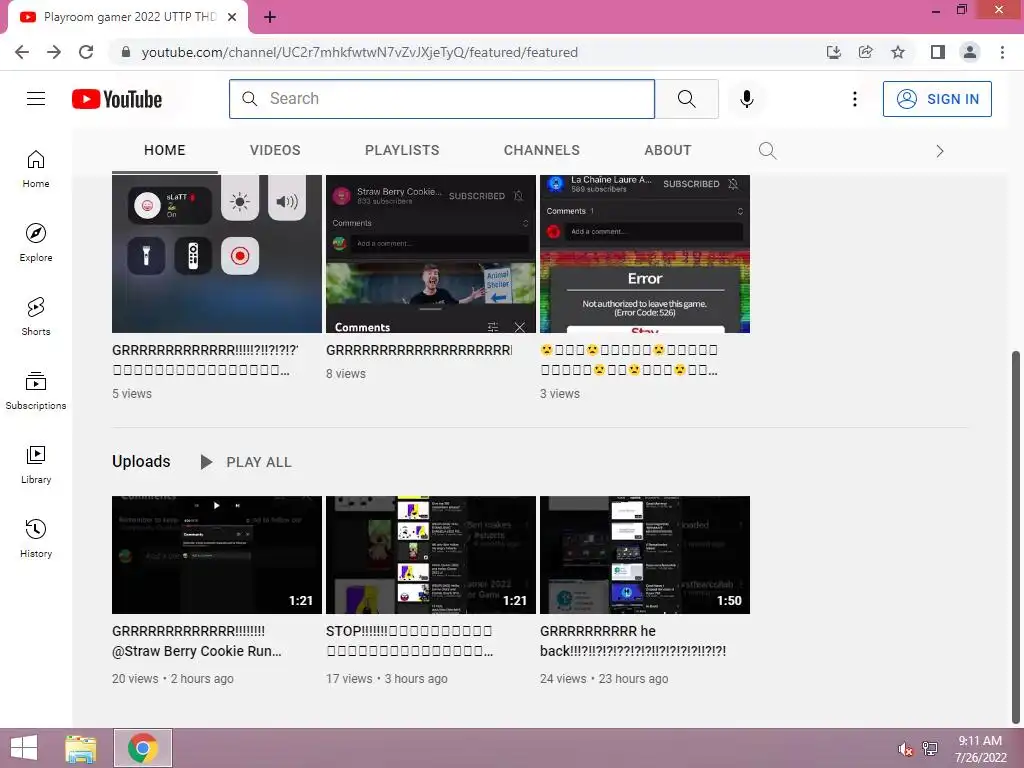Click the Uploads section heading

pos(141,462)
